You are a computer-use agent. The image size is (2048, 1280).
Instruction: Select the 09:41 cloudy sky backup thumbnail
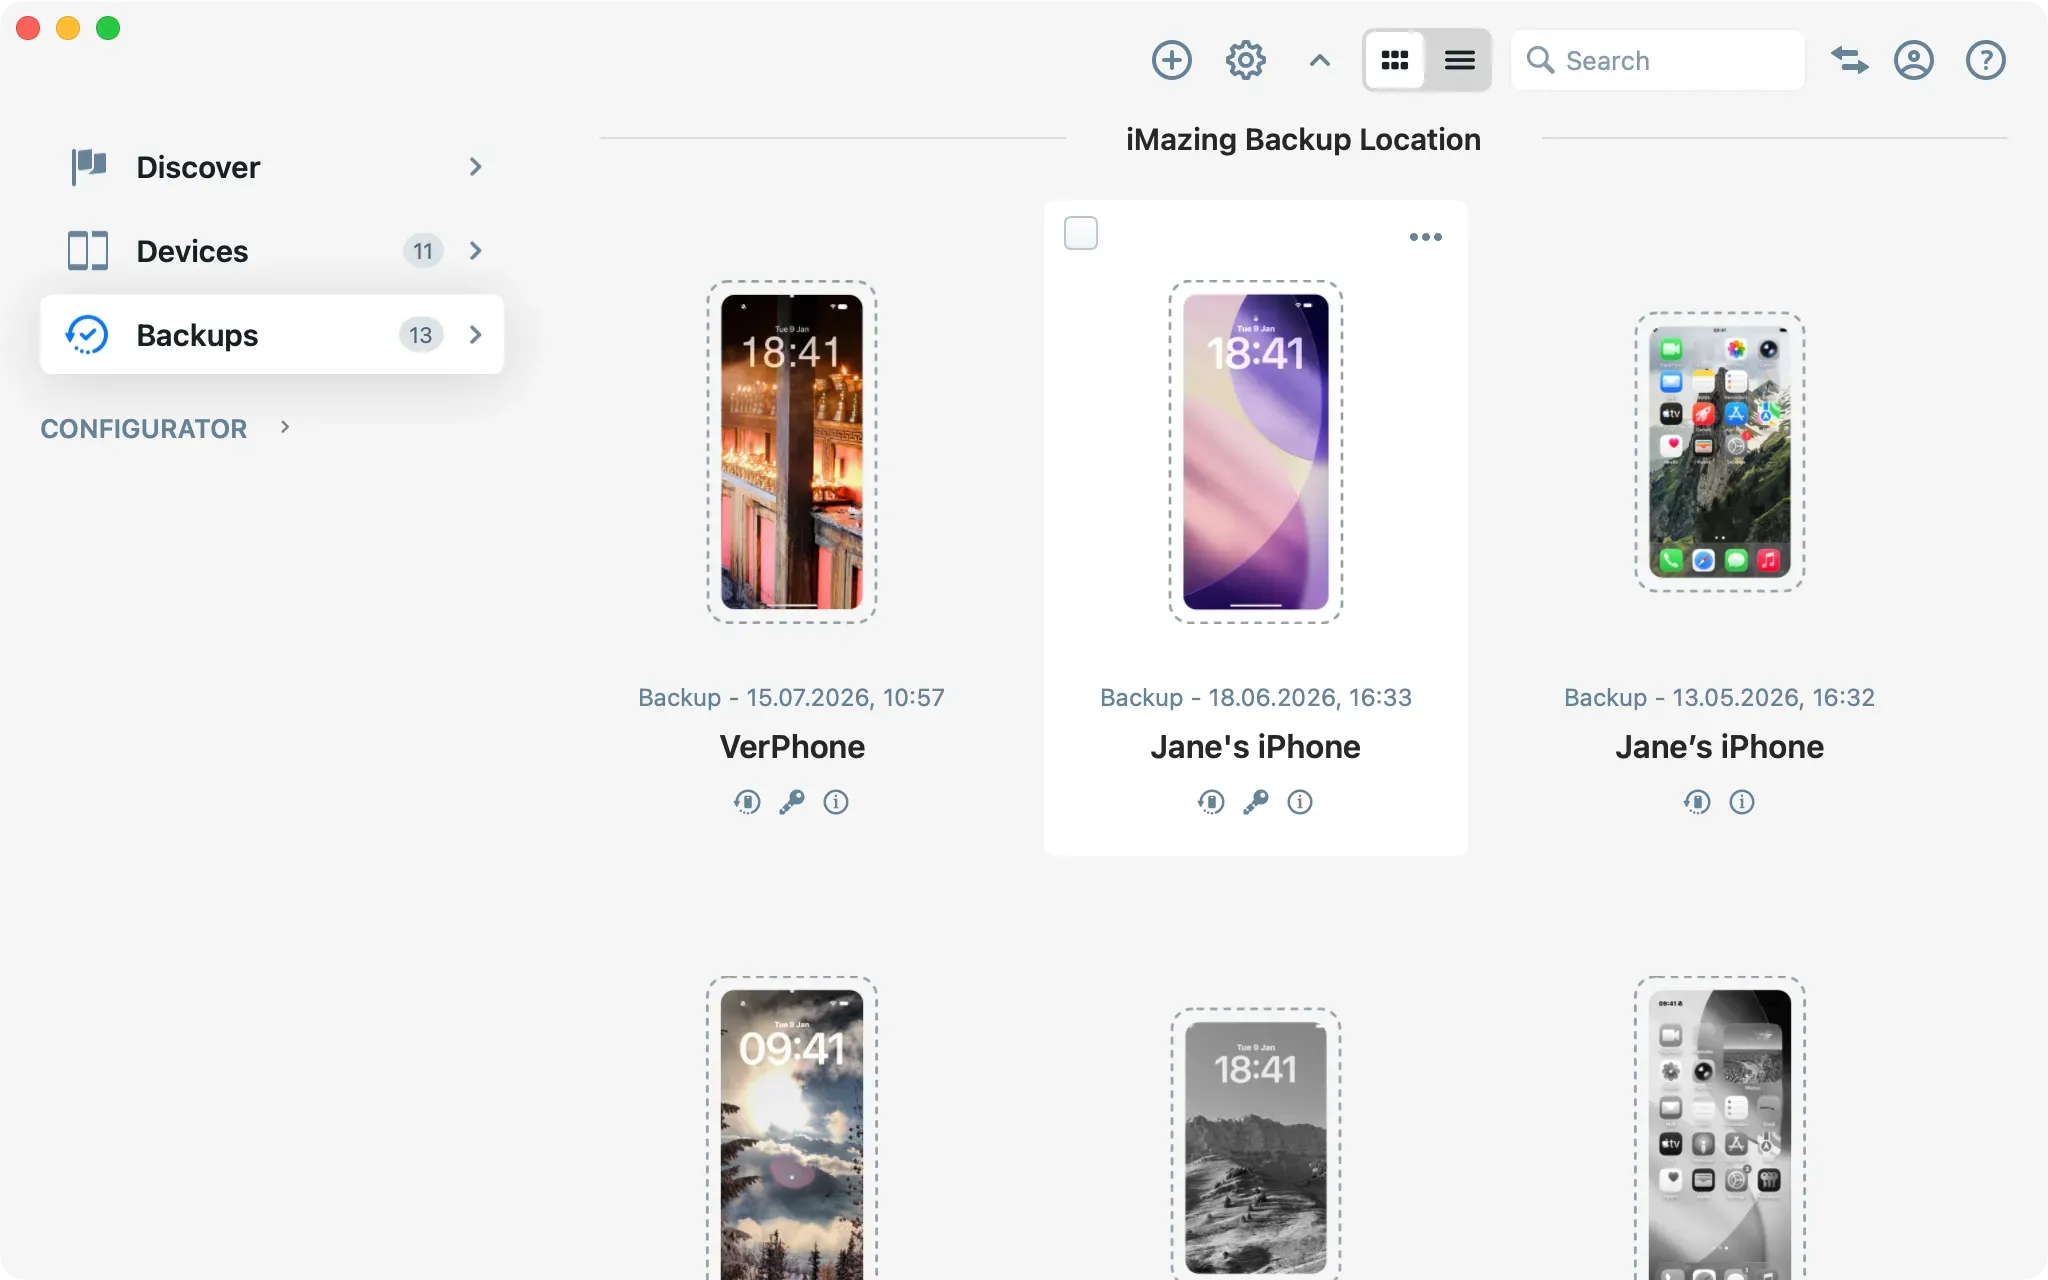792,1128
